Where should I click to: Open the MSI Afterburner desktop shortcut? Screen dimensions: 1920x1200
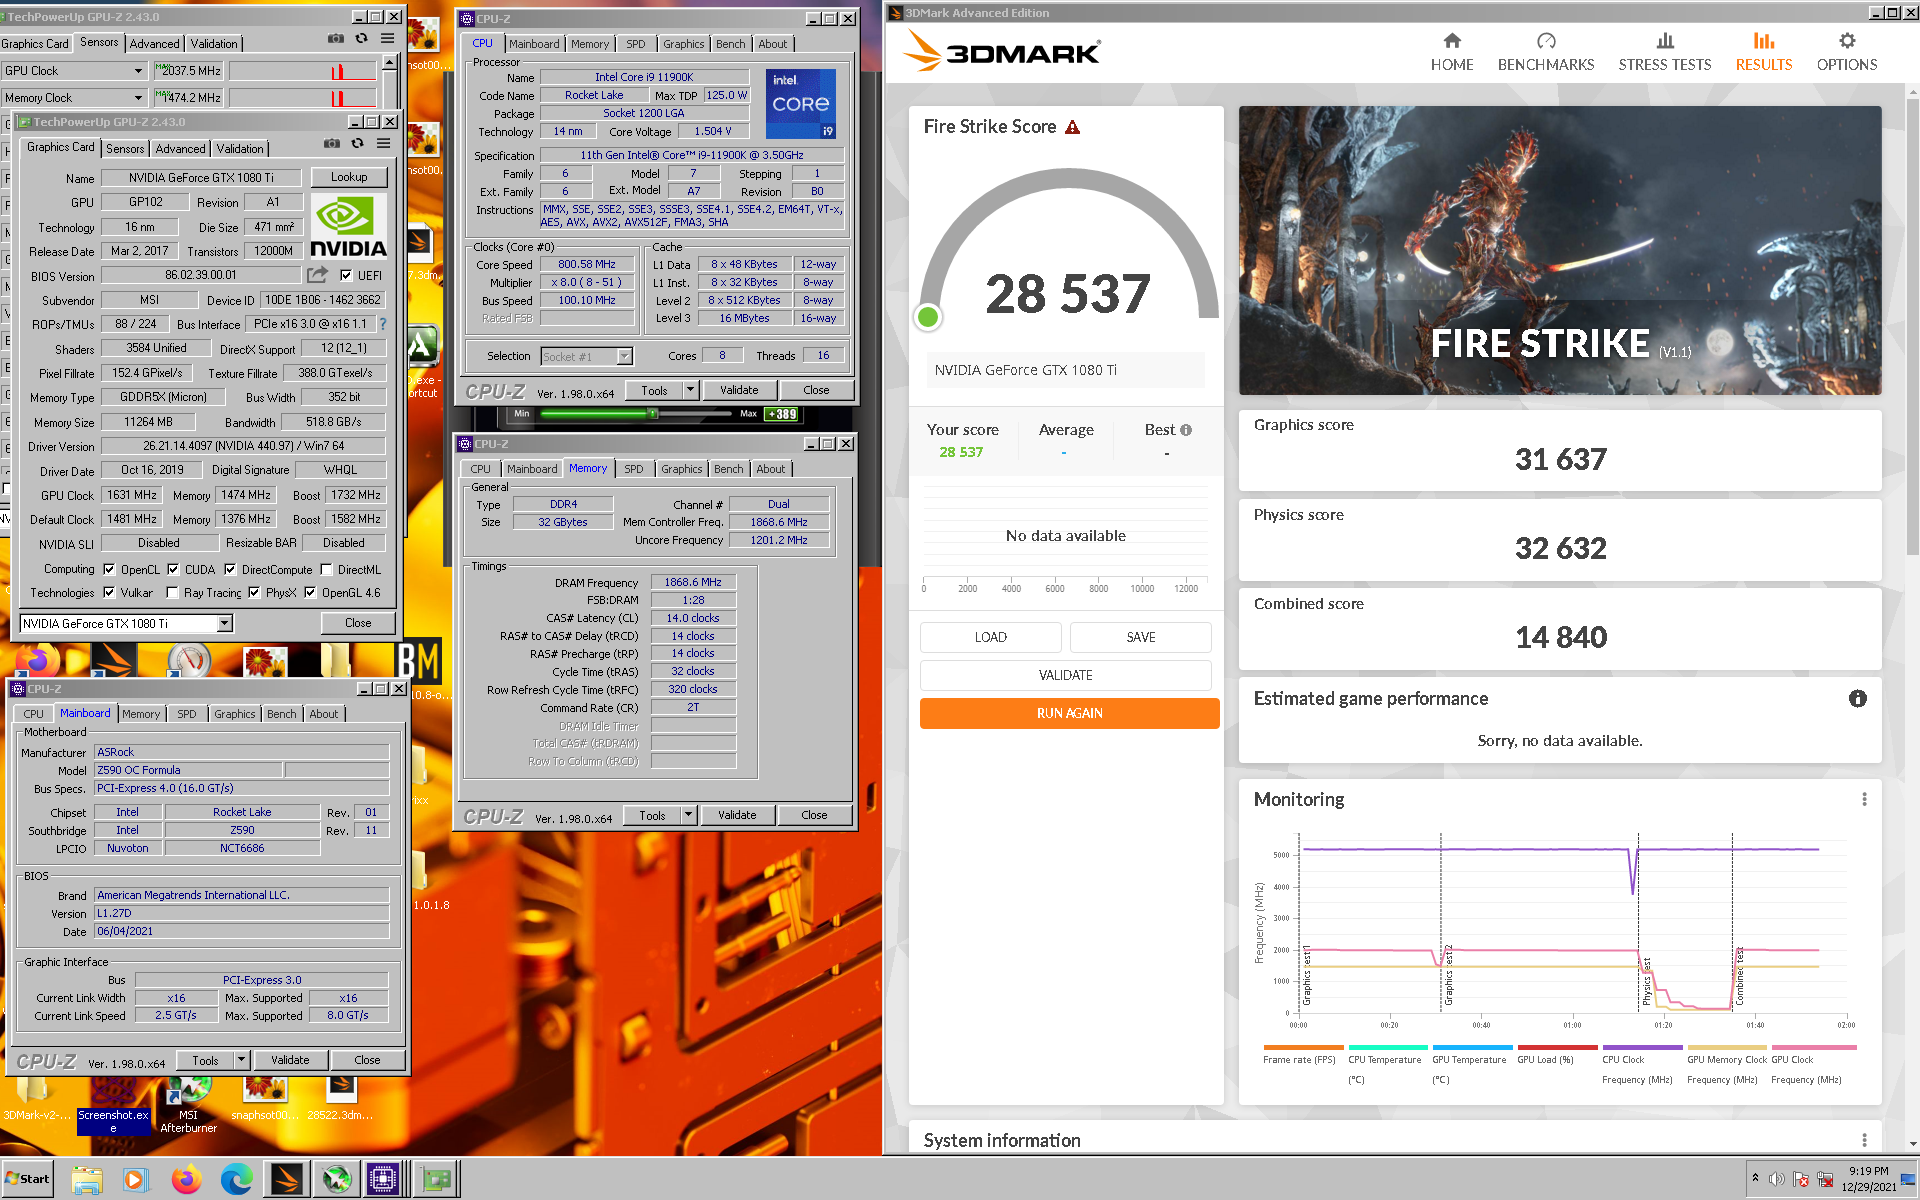tap(188, 1105)
